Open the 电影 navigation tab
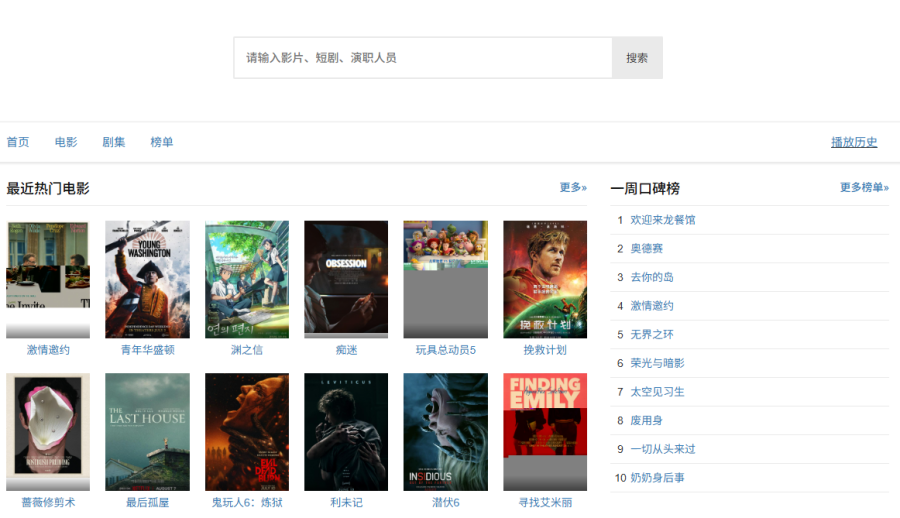 [66, 142]
